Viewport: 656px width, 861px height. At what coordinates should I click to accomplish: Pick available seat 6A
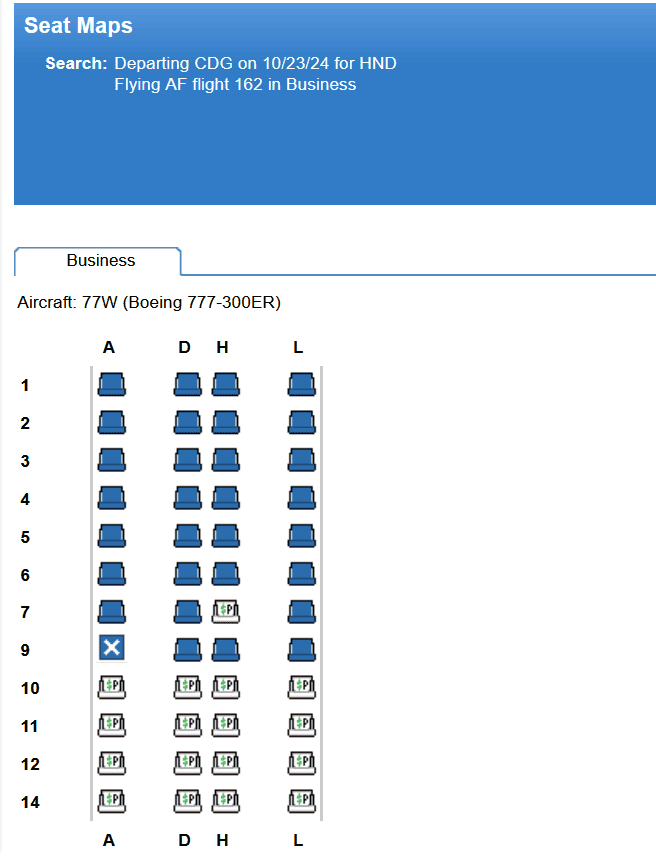coord(111,574)
